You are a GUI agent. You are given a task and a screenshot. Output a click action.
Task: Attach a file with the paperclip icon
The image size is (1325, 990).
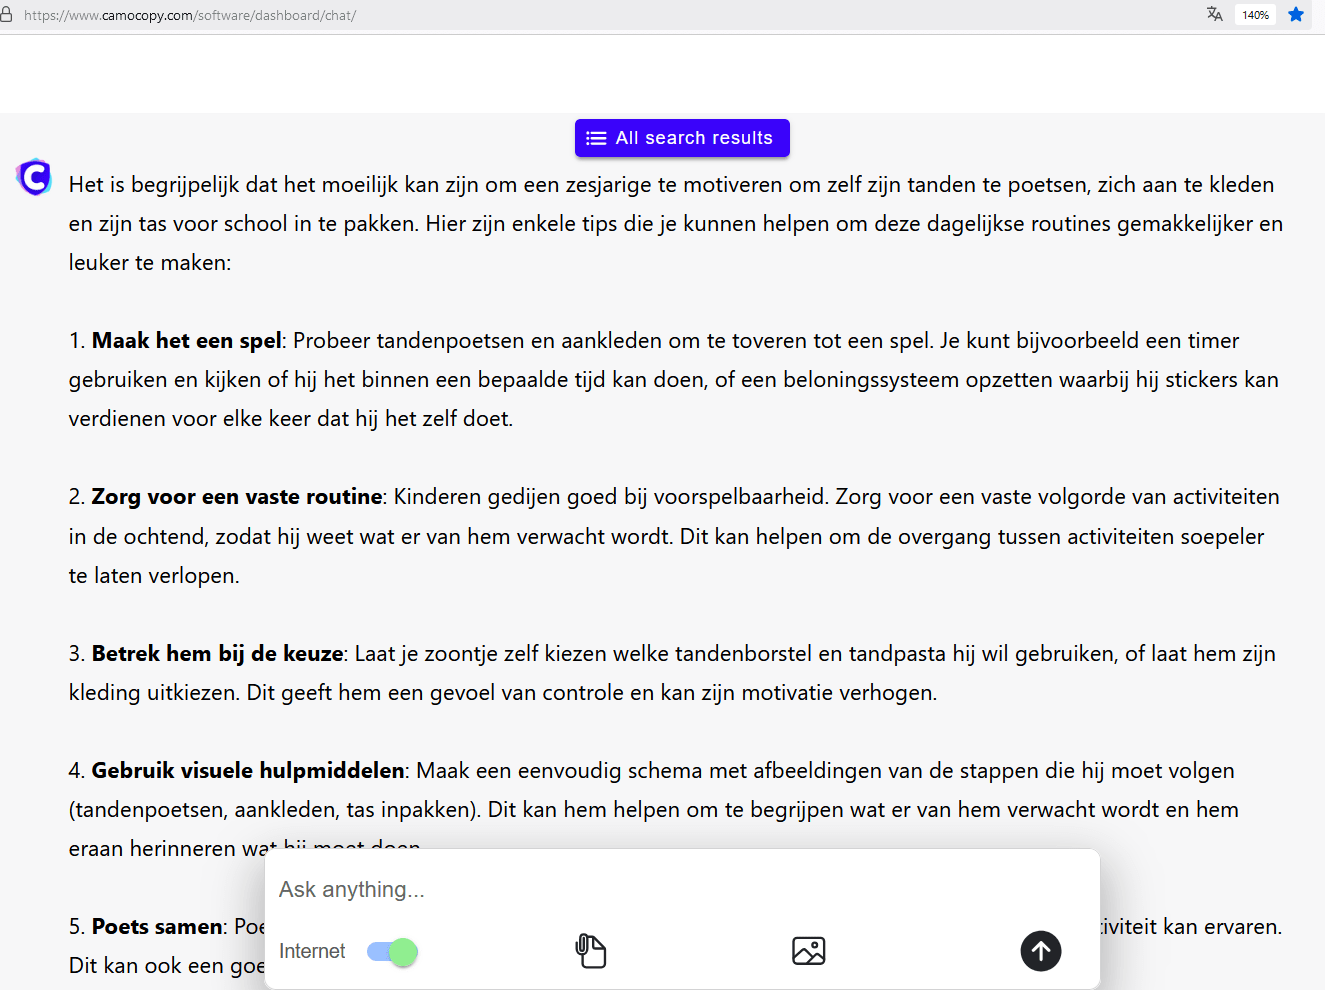591,950
